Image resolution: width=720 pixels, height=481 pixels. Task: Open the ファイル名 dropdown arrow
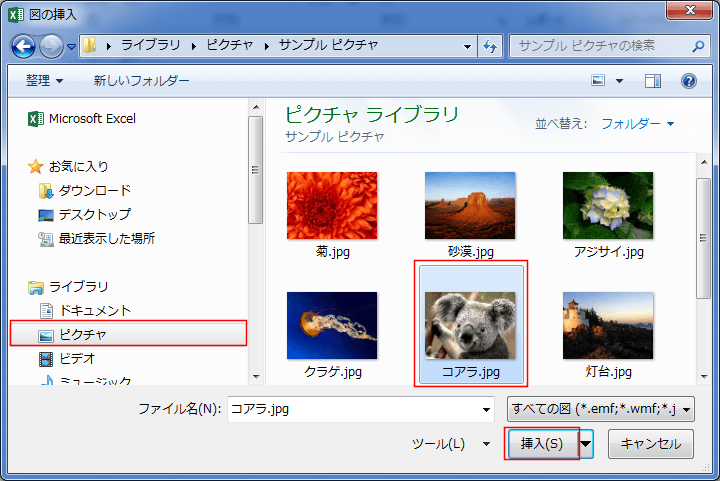pyautogui.click(x=486, y=409)
